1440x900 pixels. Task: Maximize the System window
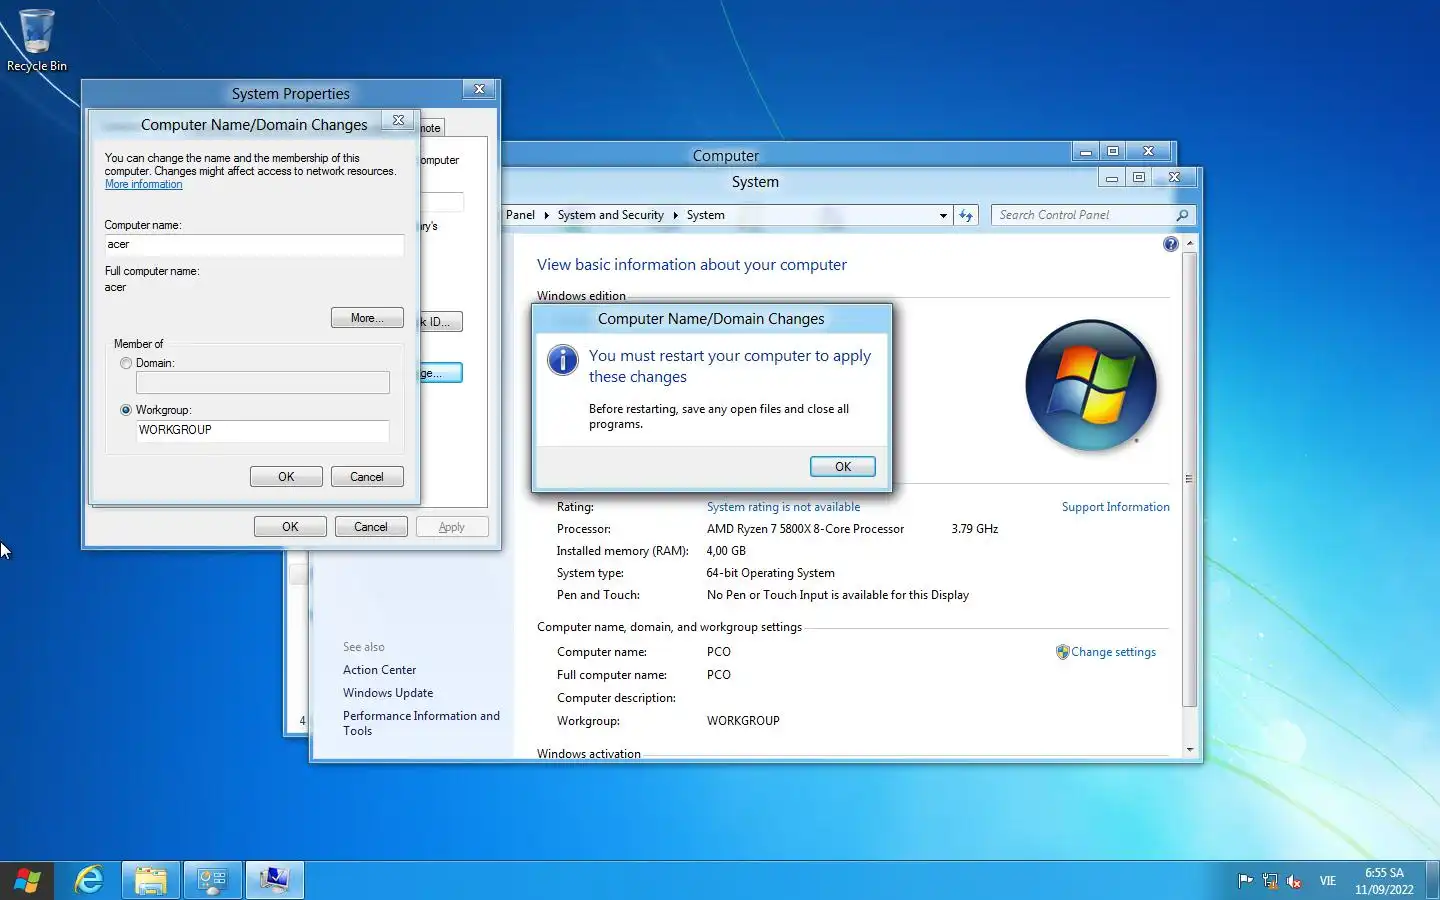coord(1138,177)
